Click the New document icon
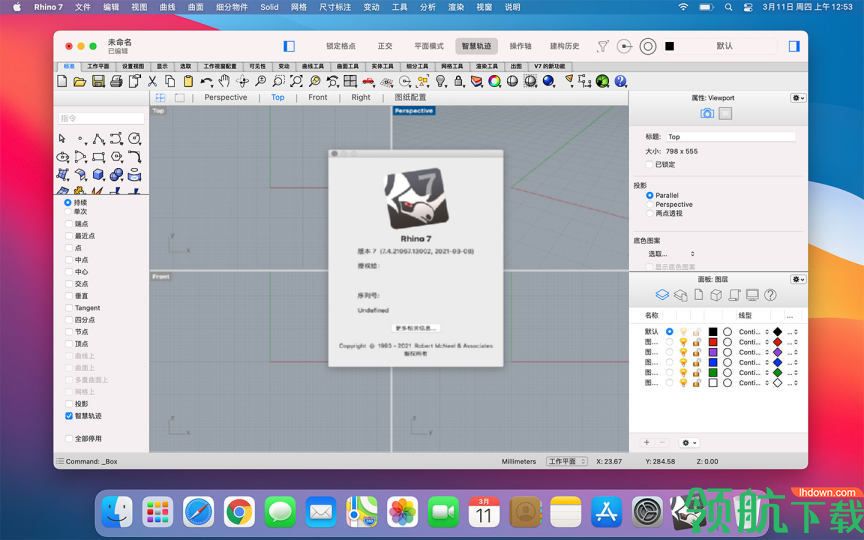 click(62, 82)
